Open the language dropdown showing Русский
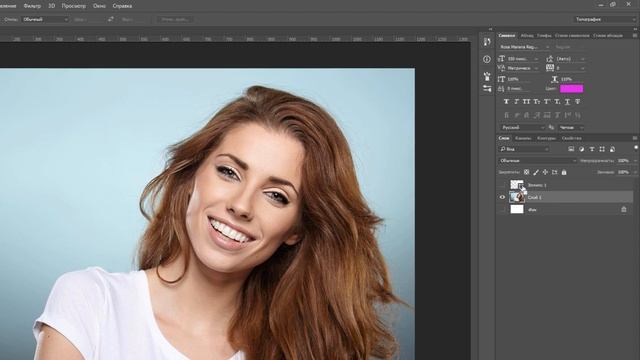The width and height of the screenshot is (640, 360). 522,128
